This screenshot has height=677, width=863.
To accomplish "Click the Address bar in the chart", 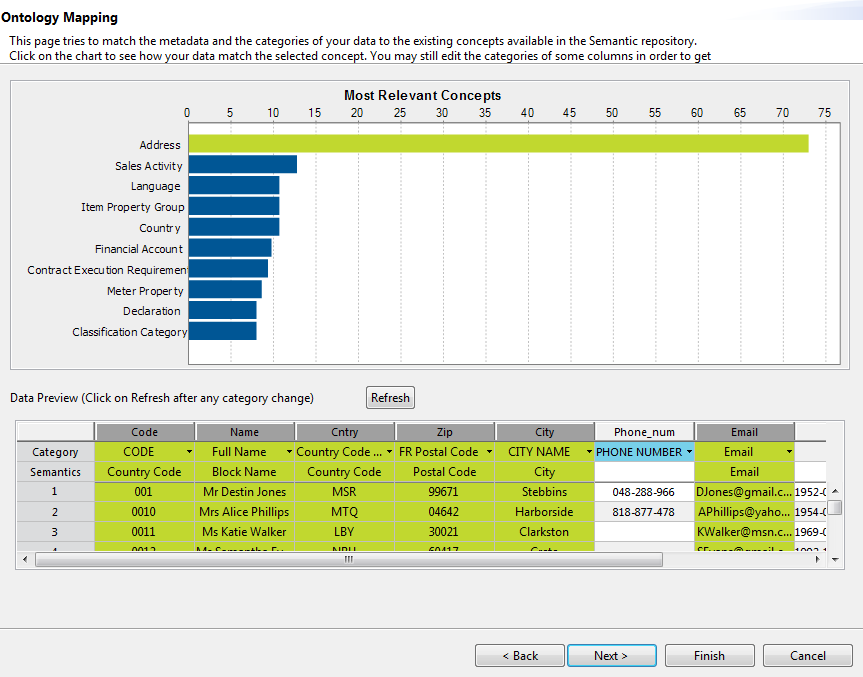I will (x=498, y=144).
